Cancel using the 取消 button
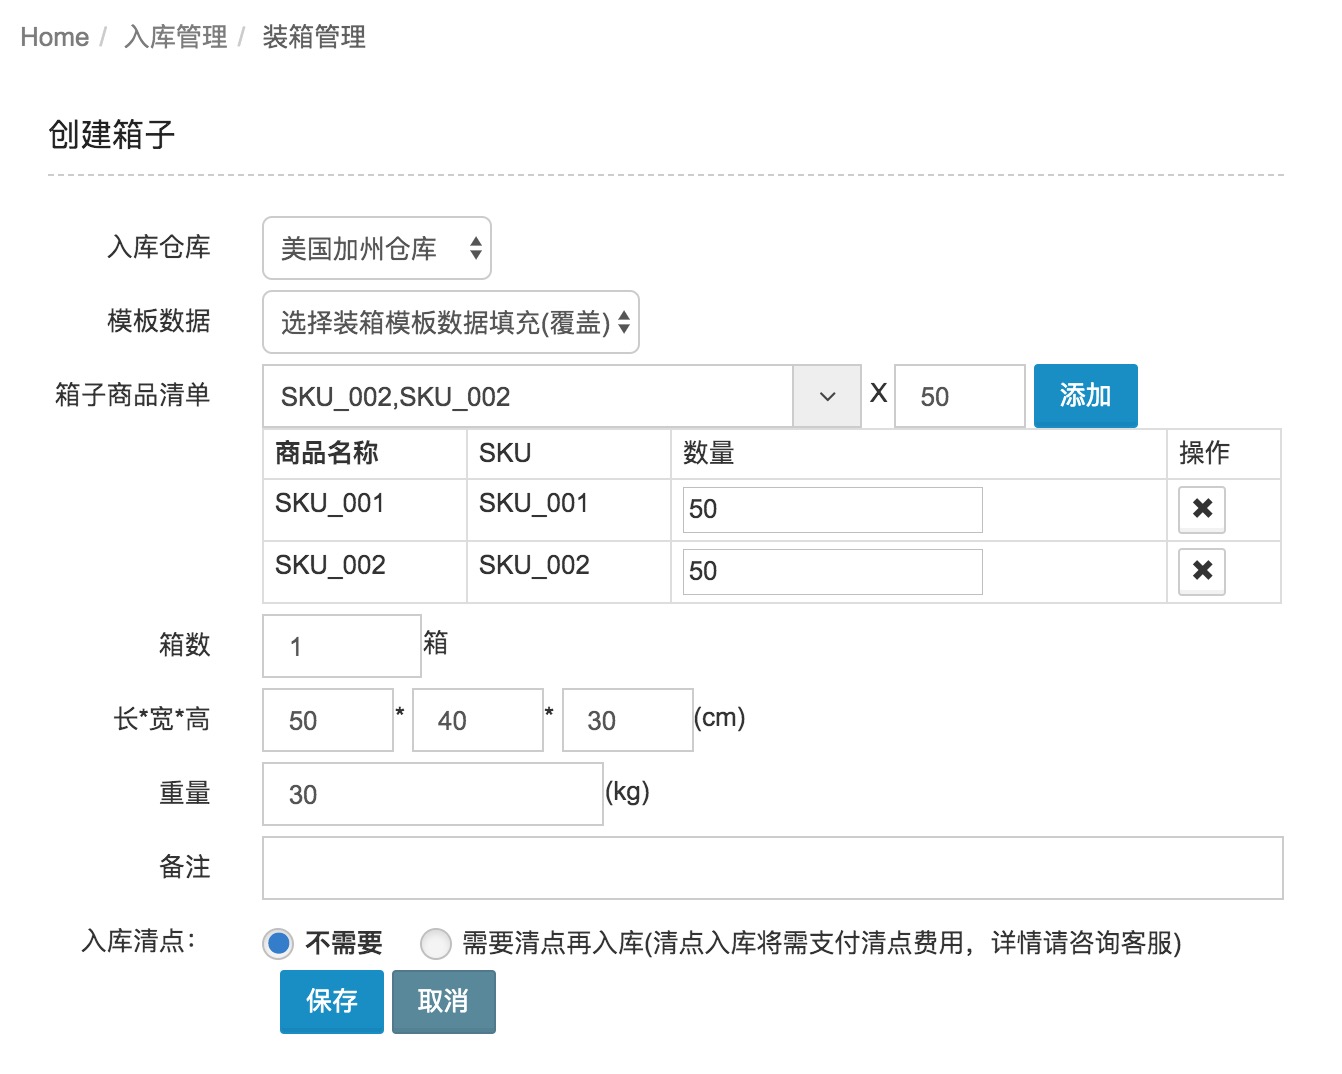 (443, 1001)
